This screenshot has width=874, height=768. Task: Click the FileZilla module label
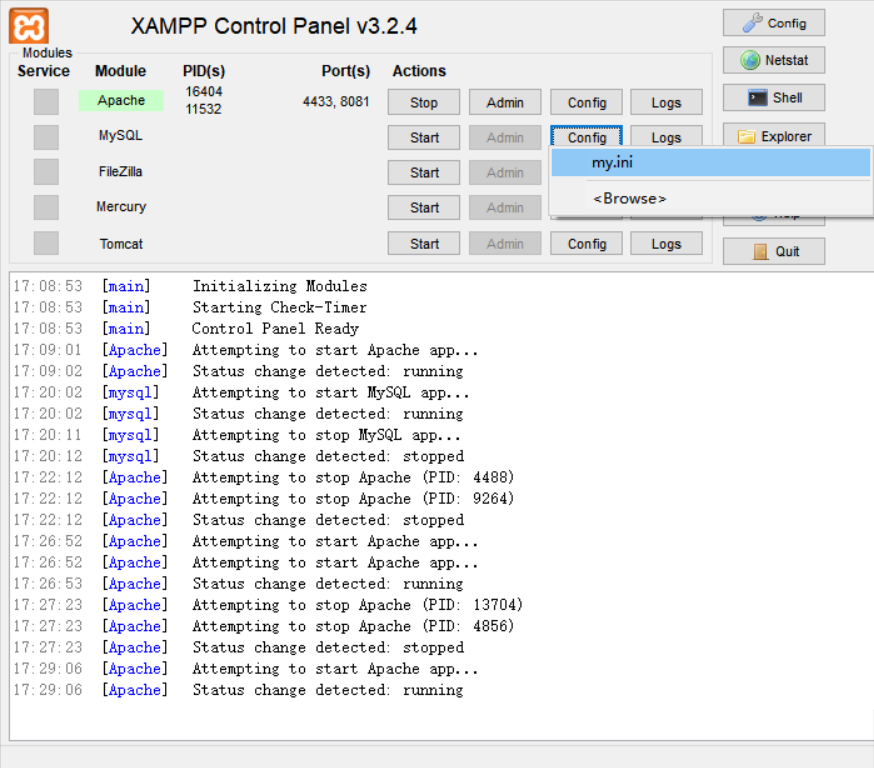120,171
